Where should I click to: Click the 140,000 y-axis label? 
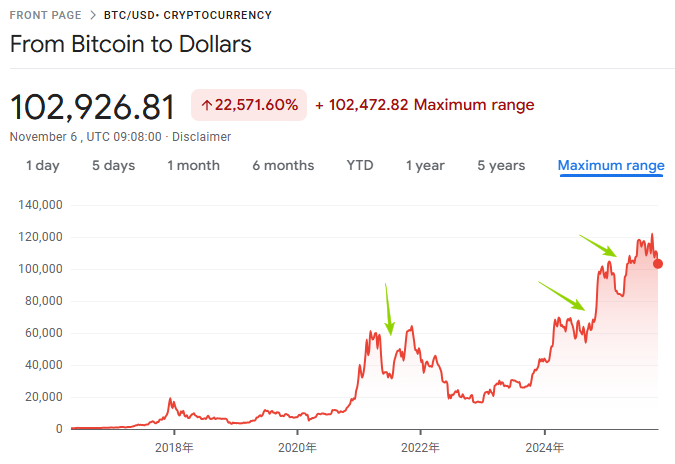point(41,205)
